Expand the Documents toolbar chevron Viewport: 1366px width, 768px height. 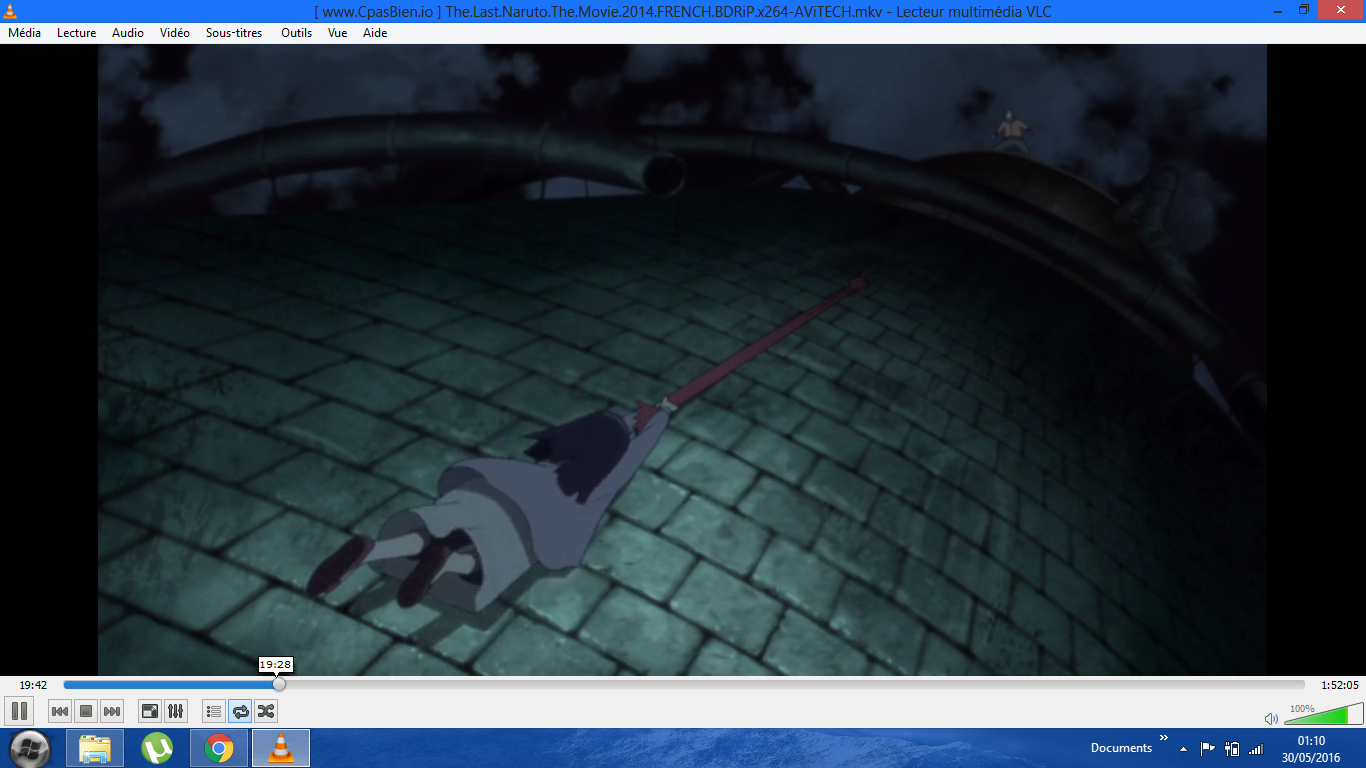[1164, 738]
